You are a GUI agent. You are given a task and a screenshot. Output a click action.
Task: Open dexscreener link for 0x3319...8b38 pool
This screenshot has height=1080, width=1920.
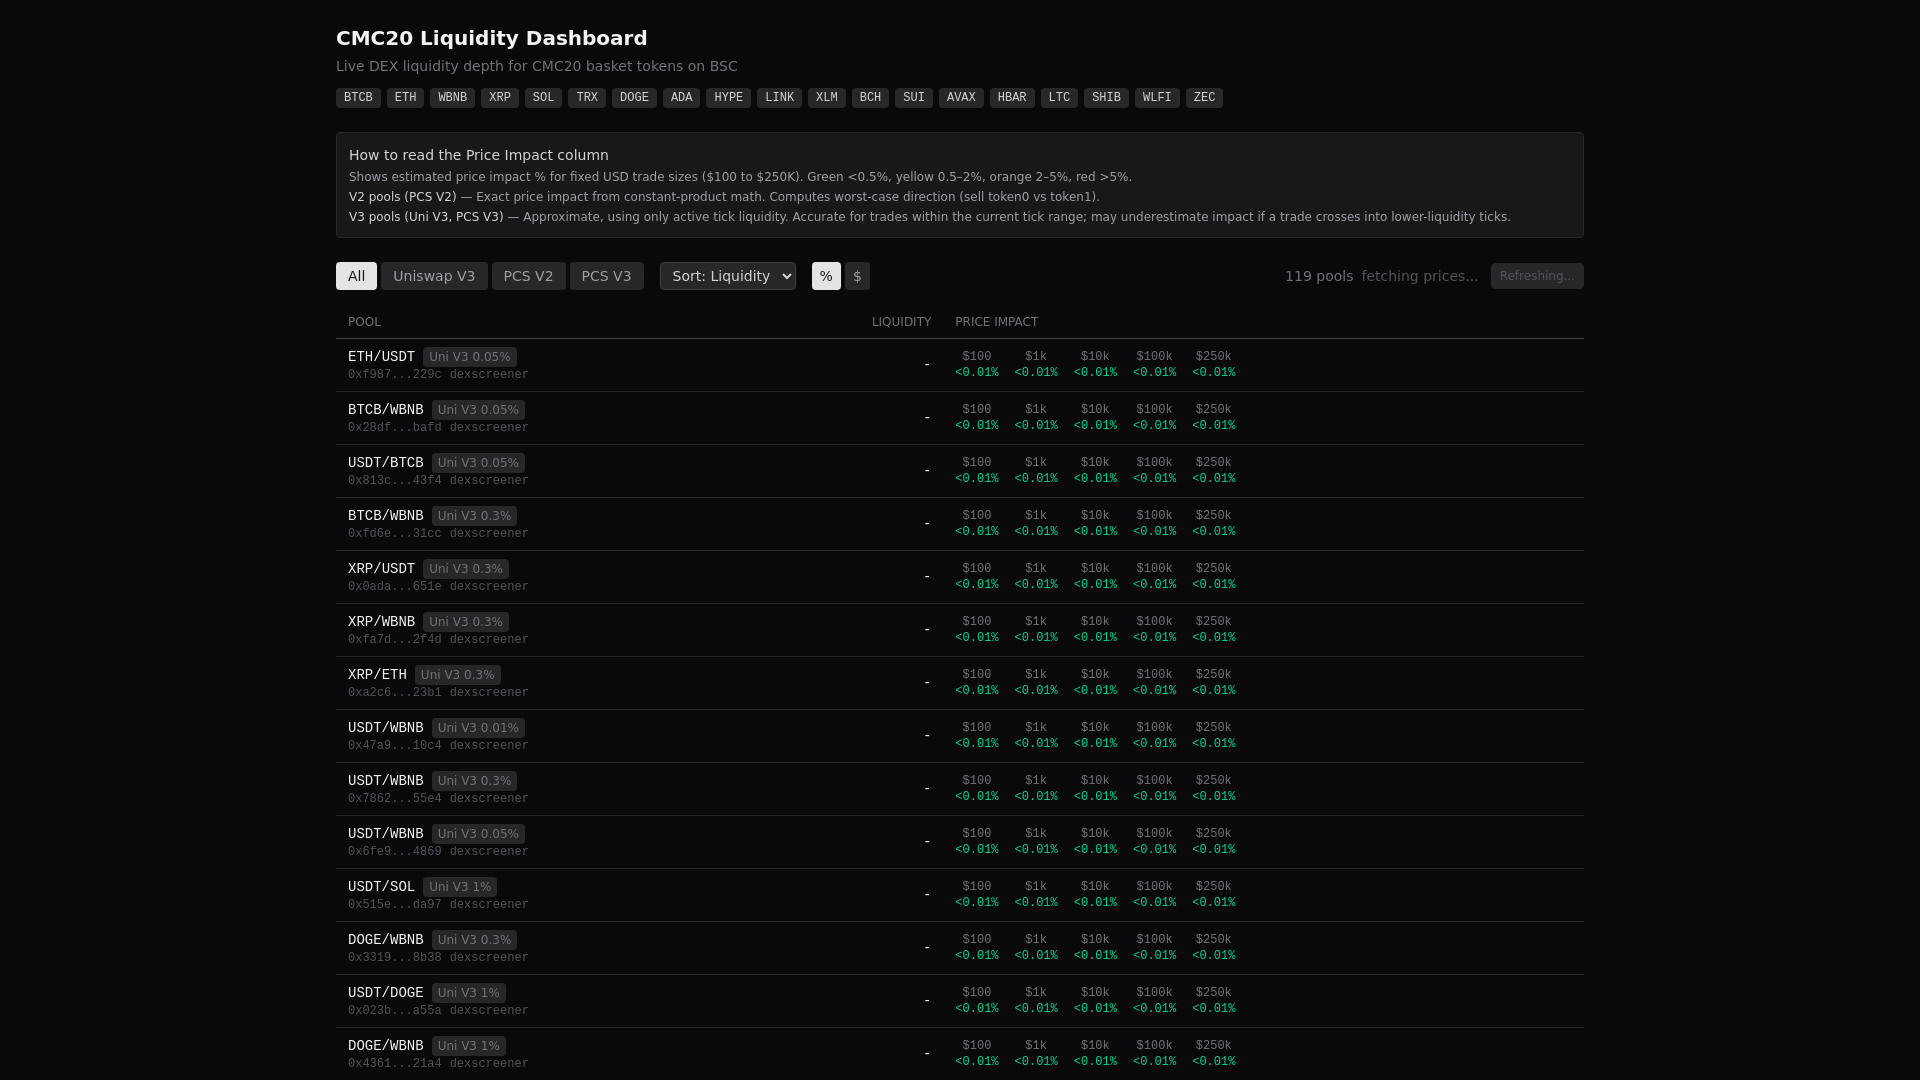489,958
